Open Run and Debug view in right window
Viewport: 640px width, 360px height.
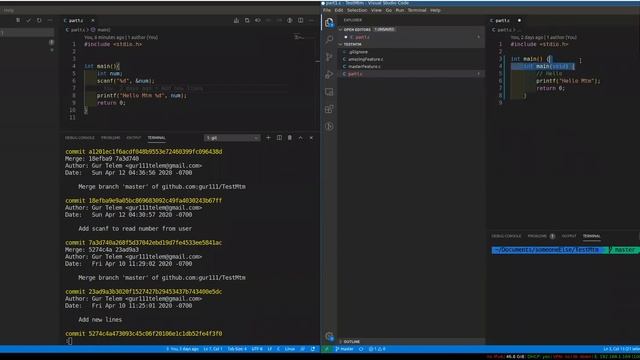click(329, 74)
